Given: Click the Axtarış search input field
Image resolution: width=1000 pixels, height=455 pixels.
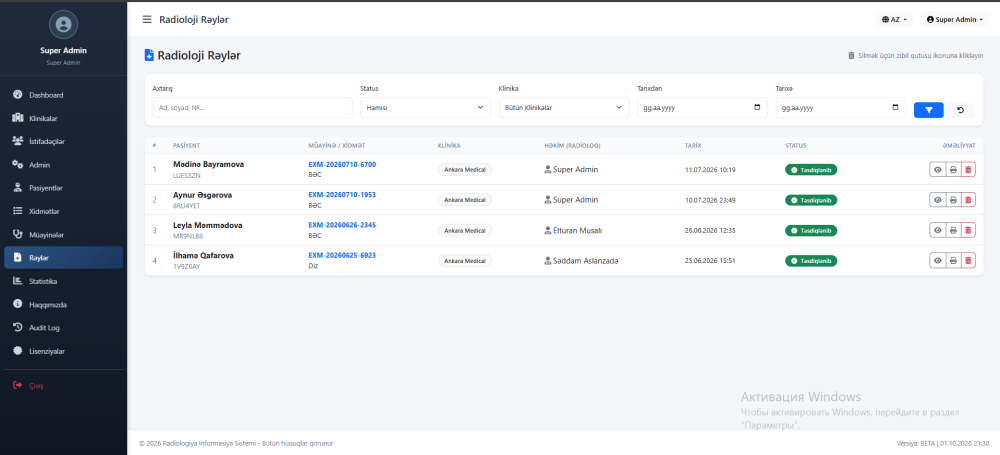Looking at the screenshot, I should (x=253, y=108).
